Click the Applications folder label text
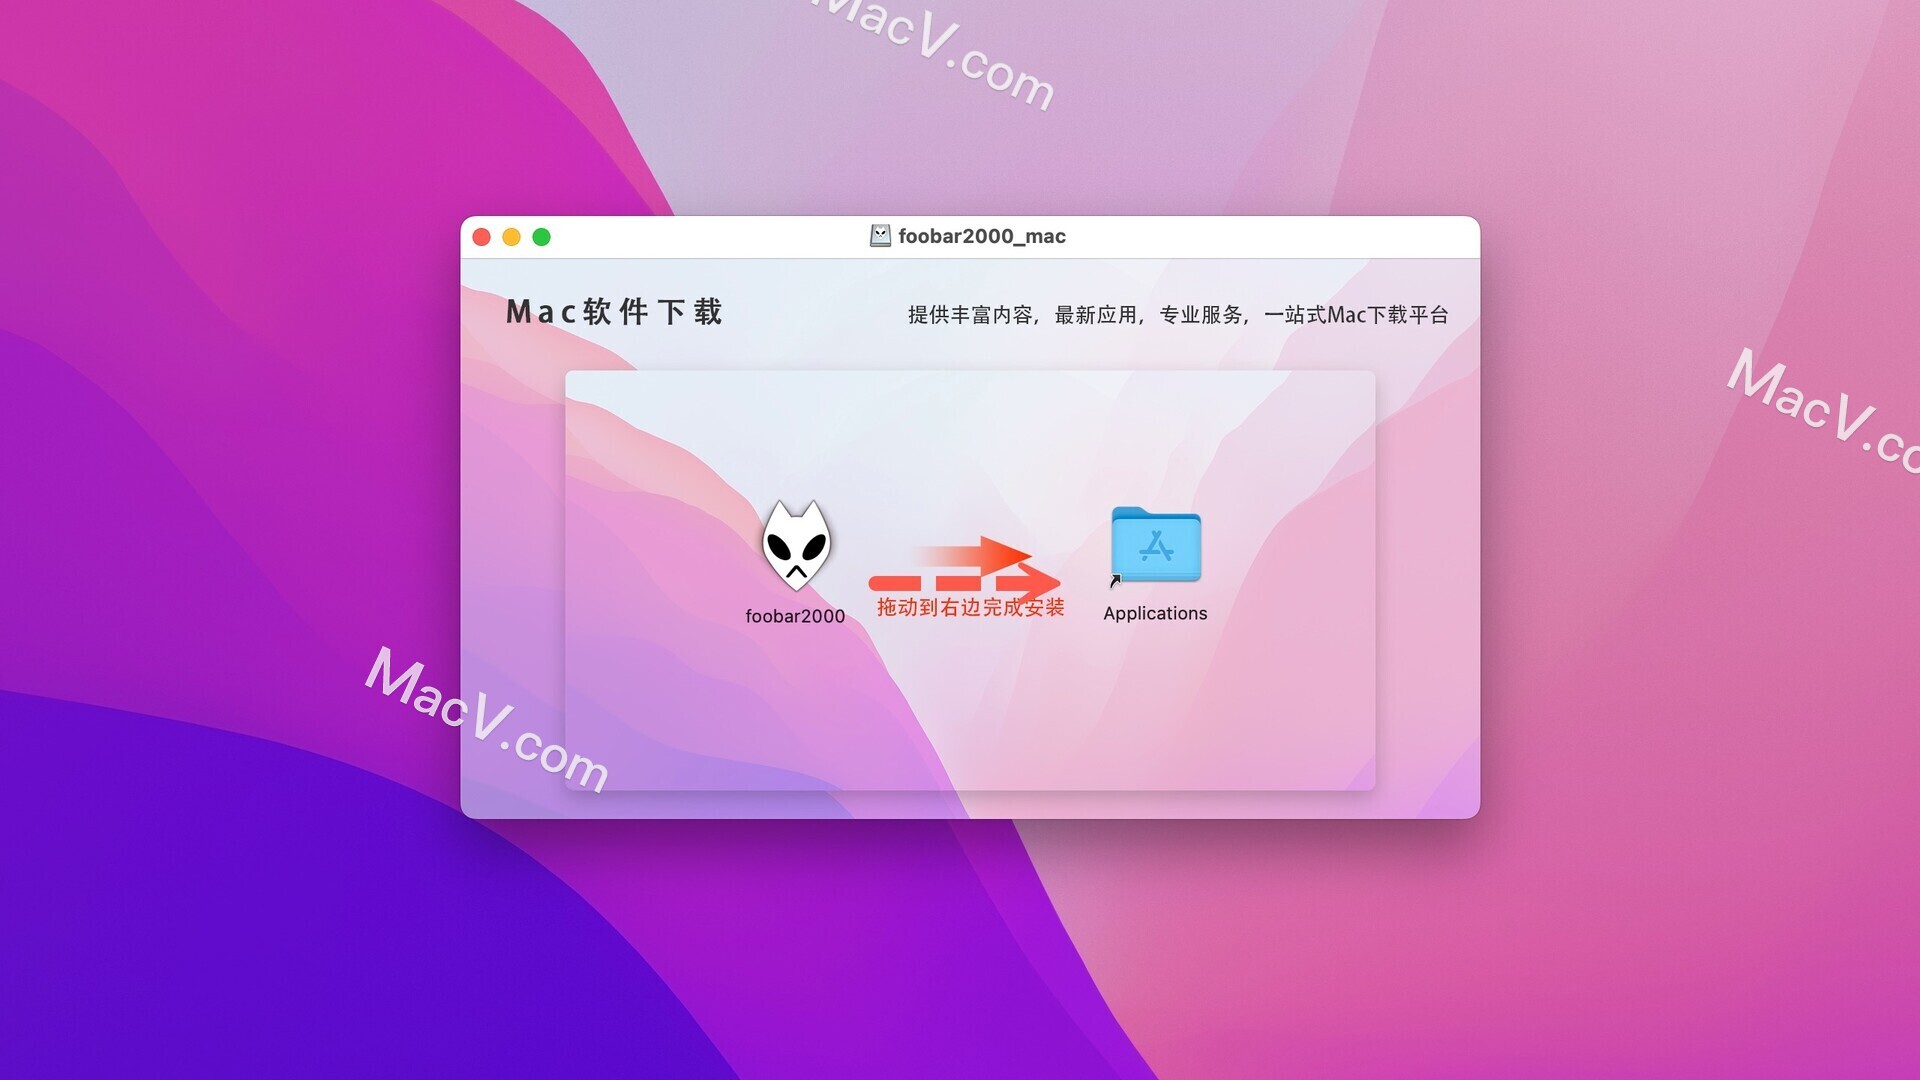 (1155, 612)
